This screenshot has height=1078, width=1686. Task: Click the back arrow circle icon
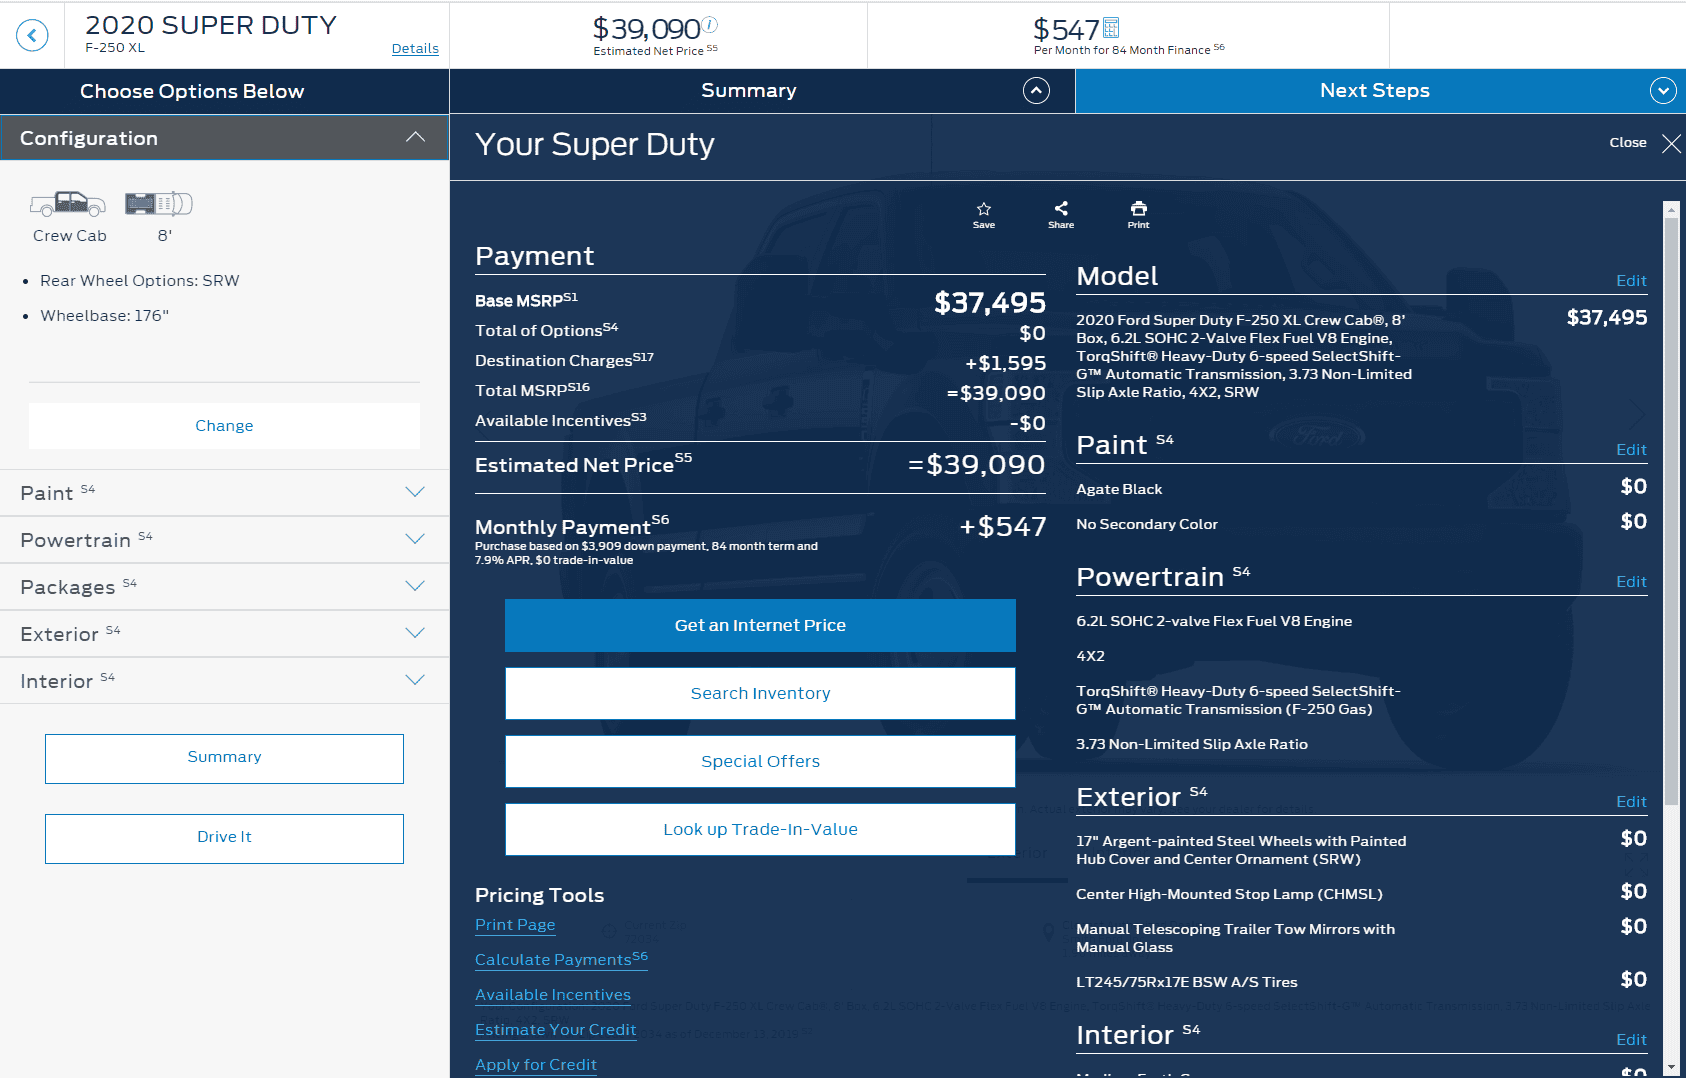click(x=32, y=36)
